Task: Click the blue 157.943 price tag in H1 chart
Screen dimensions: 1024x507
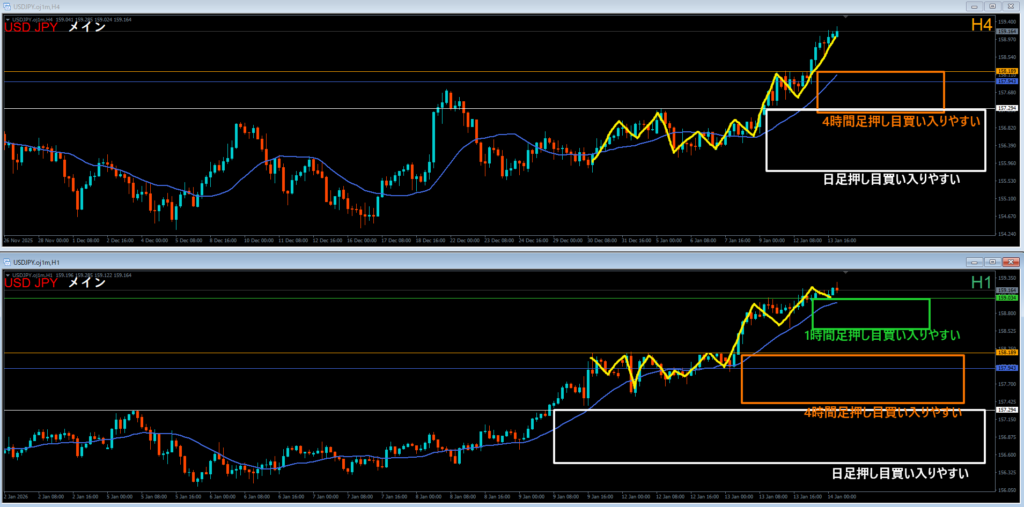Action: [1006, 368]
